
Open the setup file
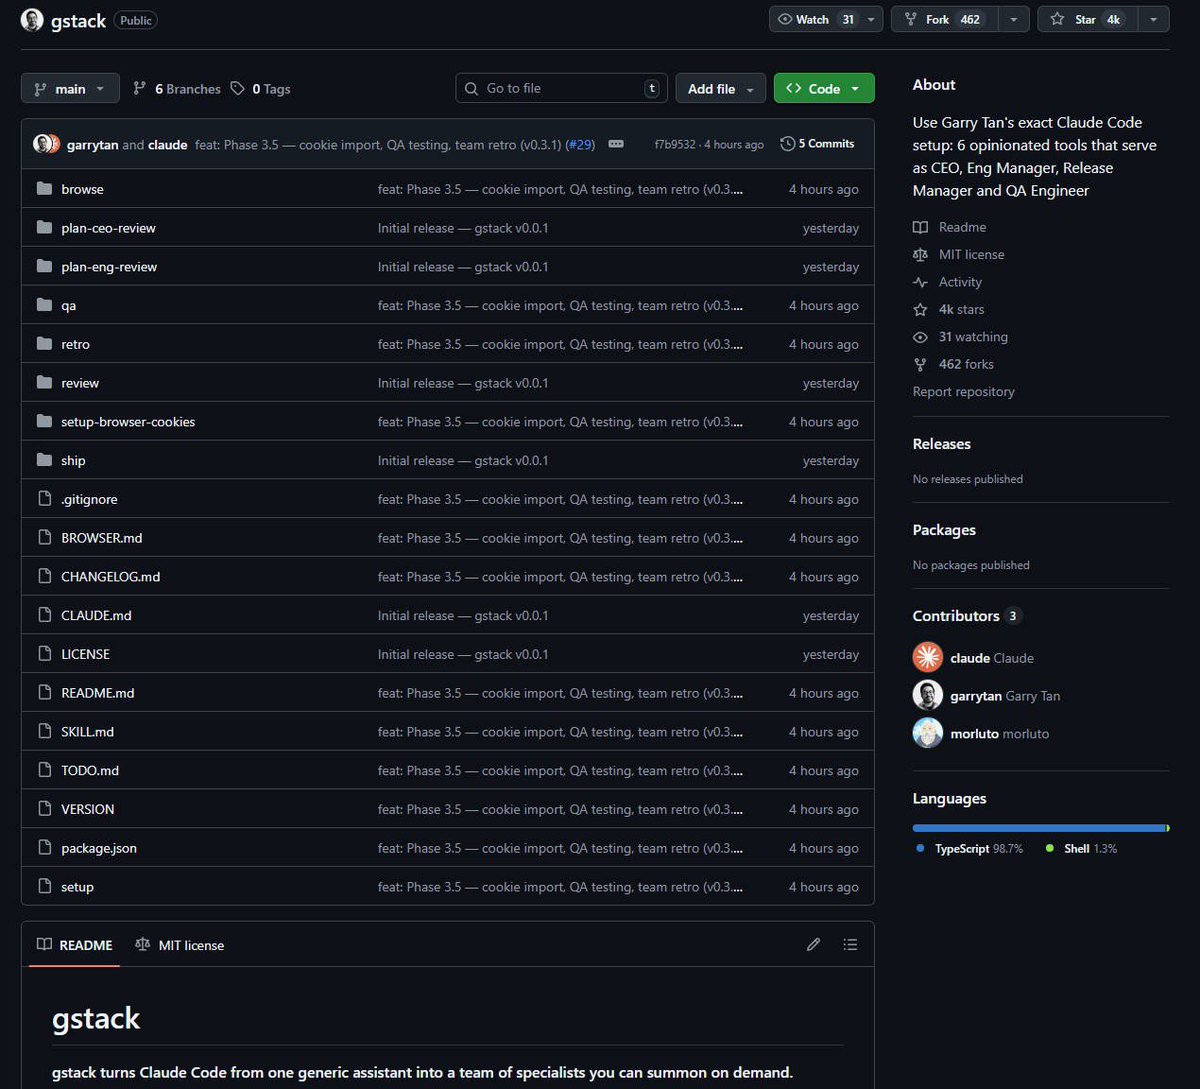[x=77, y=887]
